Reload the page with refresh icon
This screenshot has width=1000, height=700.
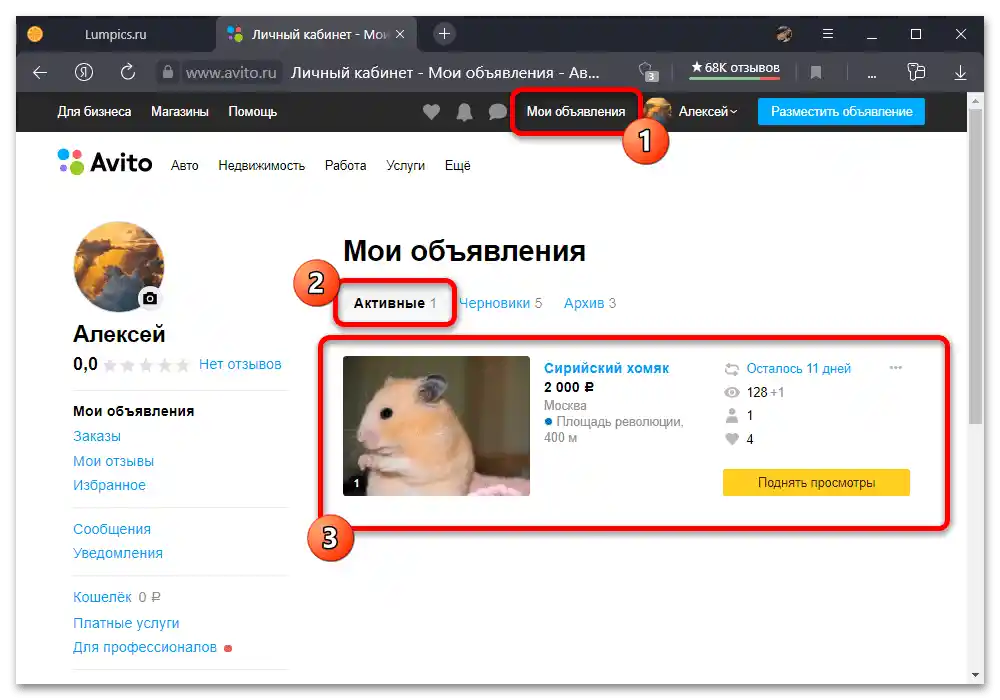click(x=128, y=72)
